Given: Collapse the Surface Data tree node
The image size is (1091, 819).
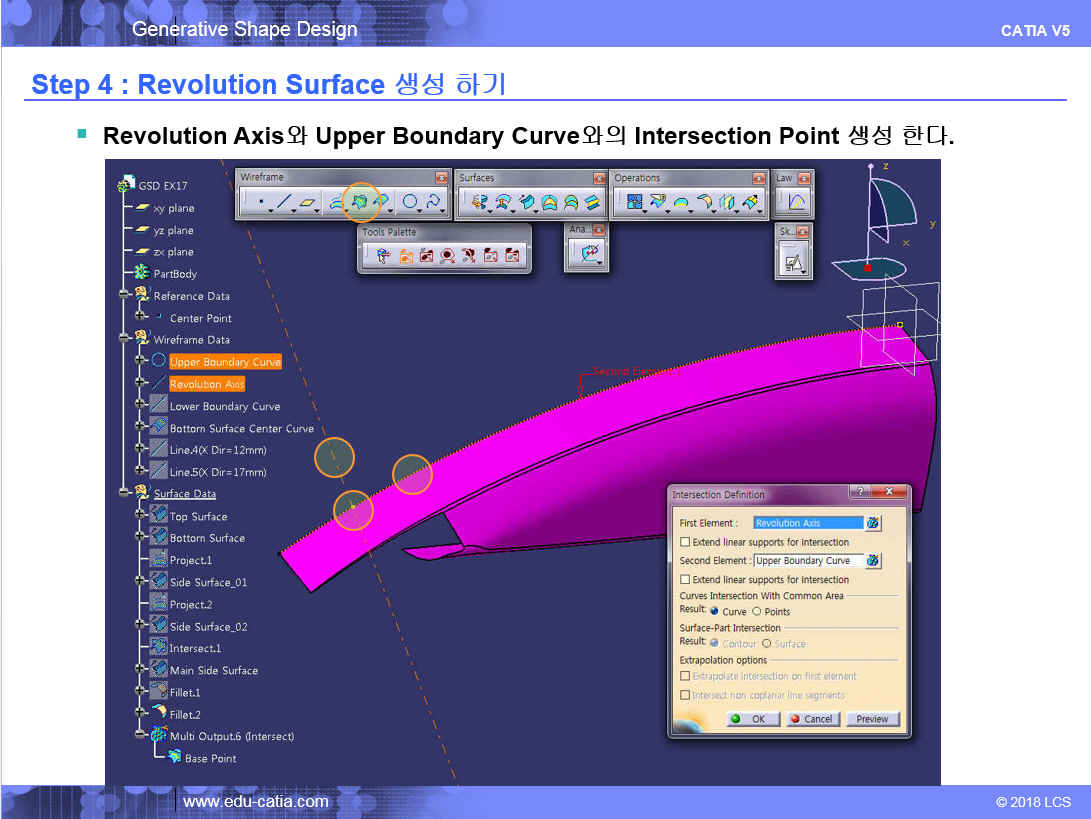Looking at the screenshot, I should point(124,494).
